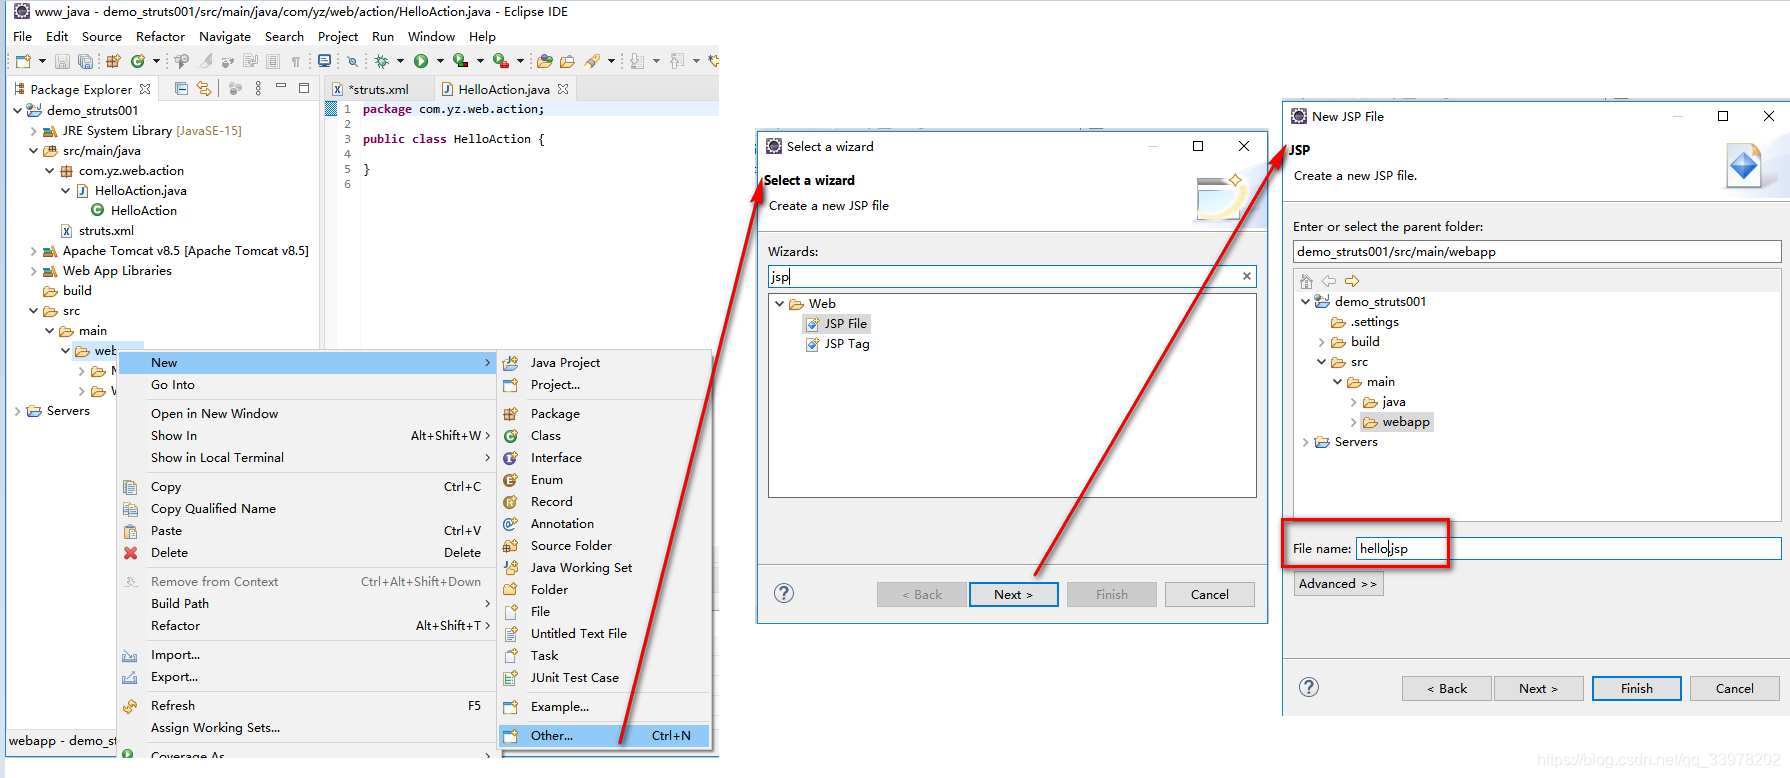This screenshot has height=778, width=1790.
Task: Toggle Show Whitespace Characters toolbar button
Action: (x=295, y=61)
